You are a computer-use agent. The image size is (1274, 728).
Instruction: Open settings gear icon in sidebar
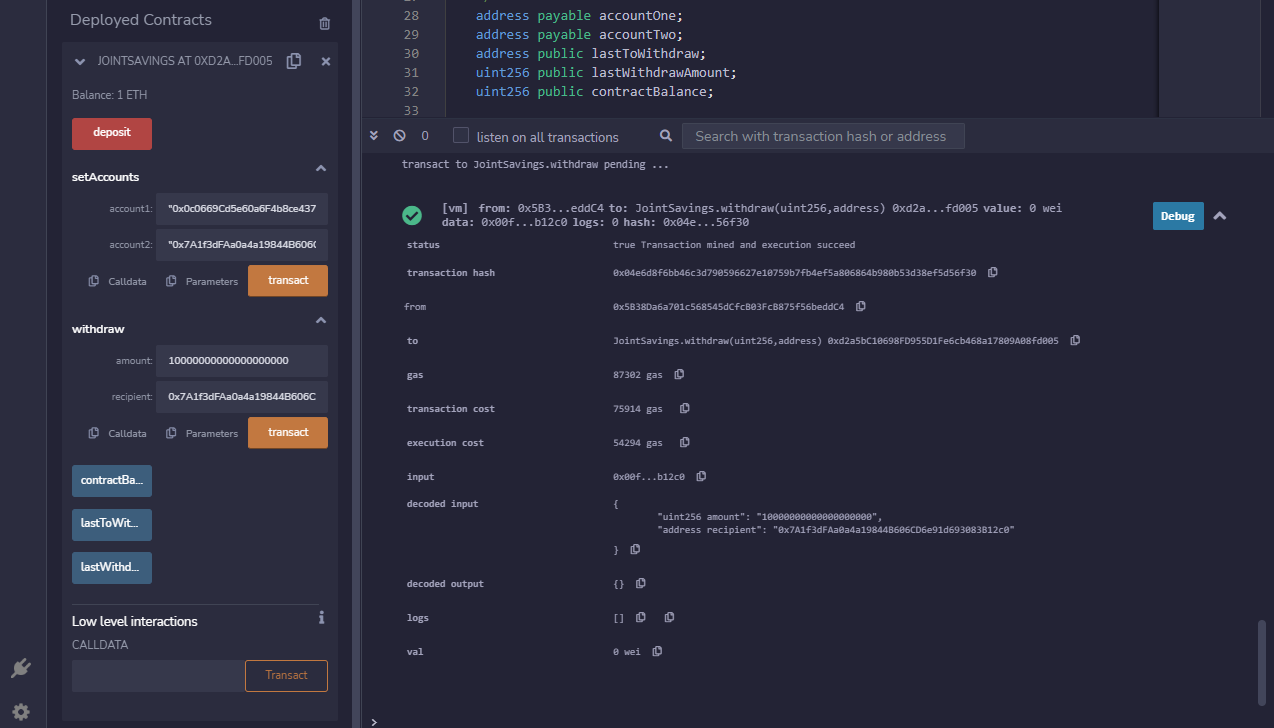(20, 712)
